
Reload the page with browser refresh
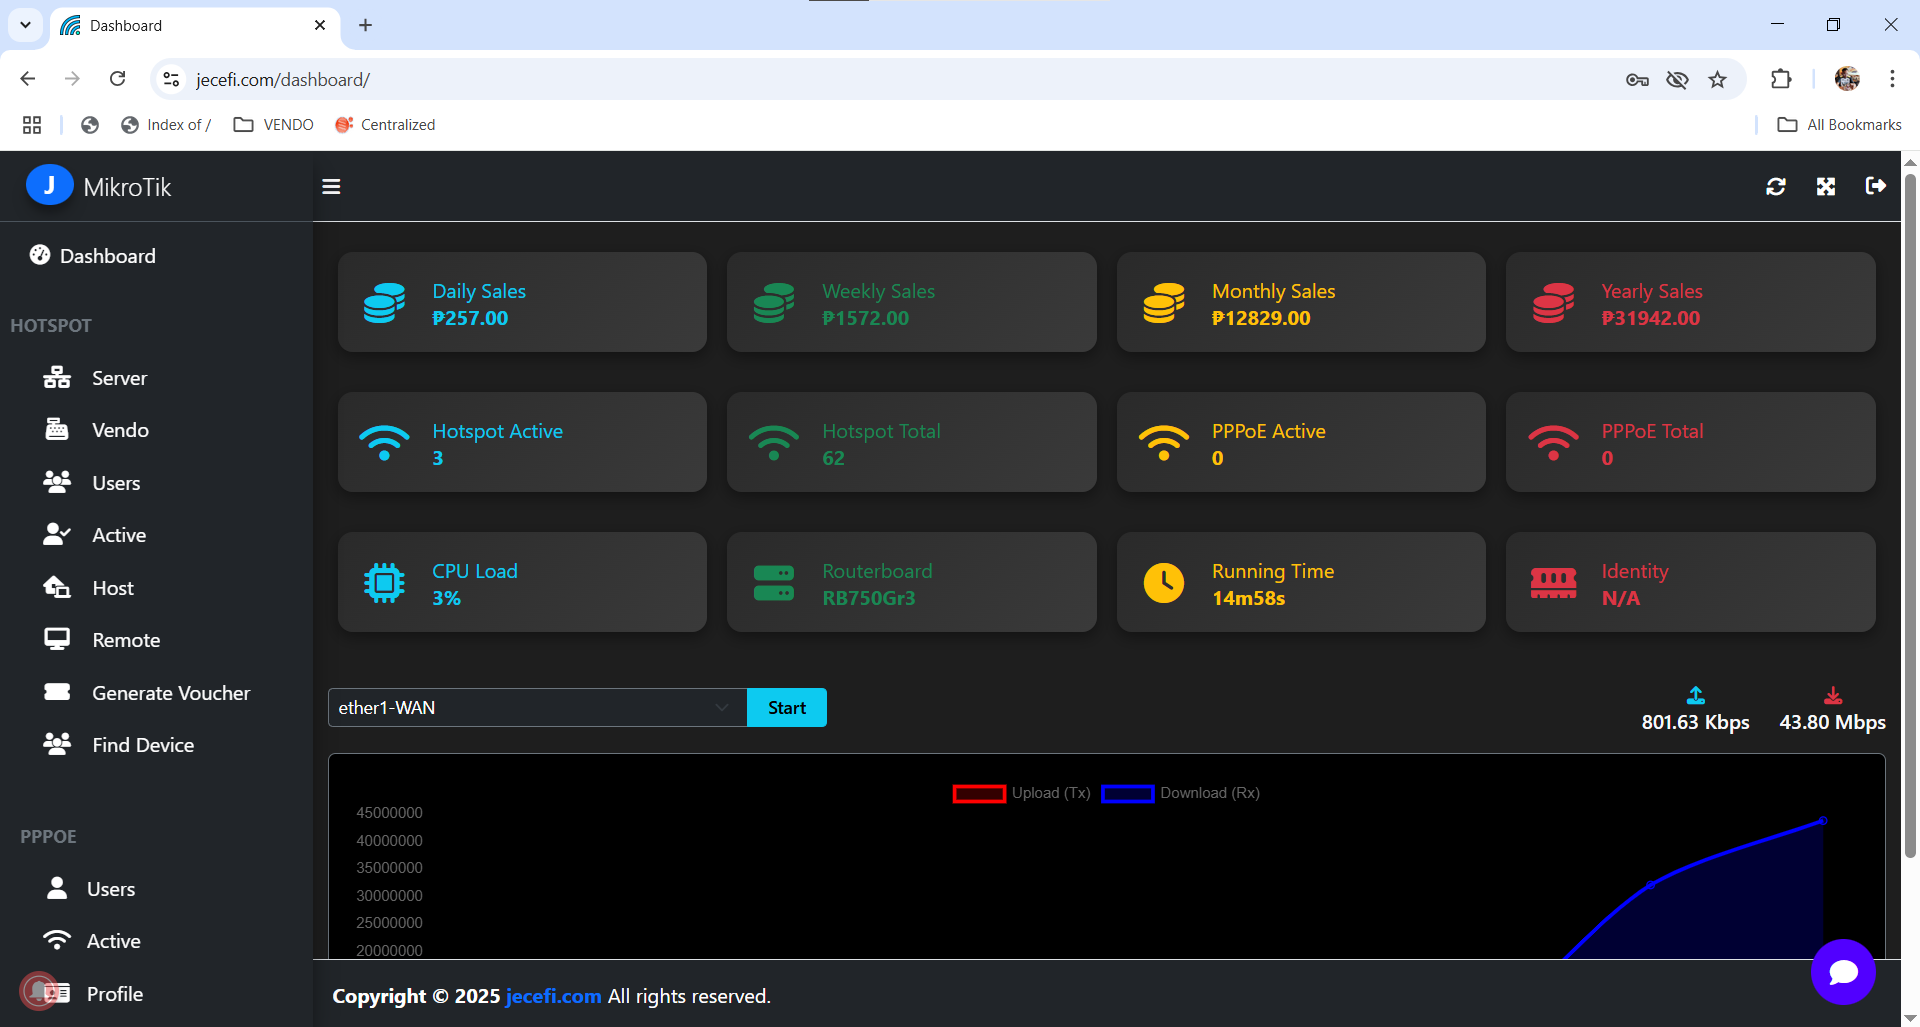coord(117,79)
